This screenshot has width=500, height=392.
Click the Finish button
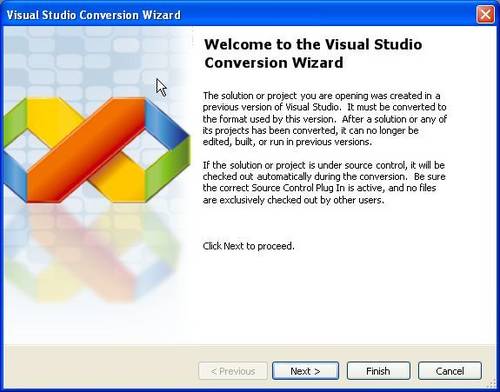(378, 371)
